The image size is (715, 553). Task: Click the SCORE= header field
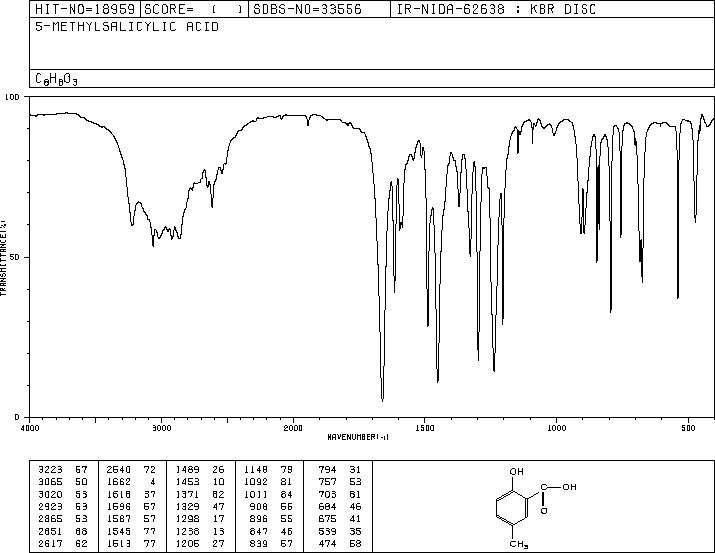pos(193,9)
